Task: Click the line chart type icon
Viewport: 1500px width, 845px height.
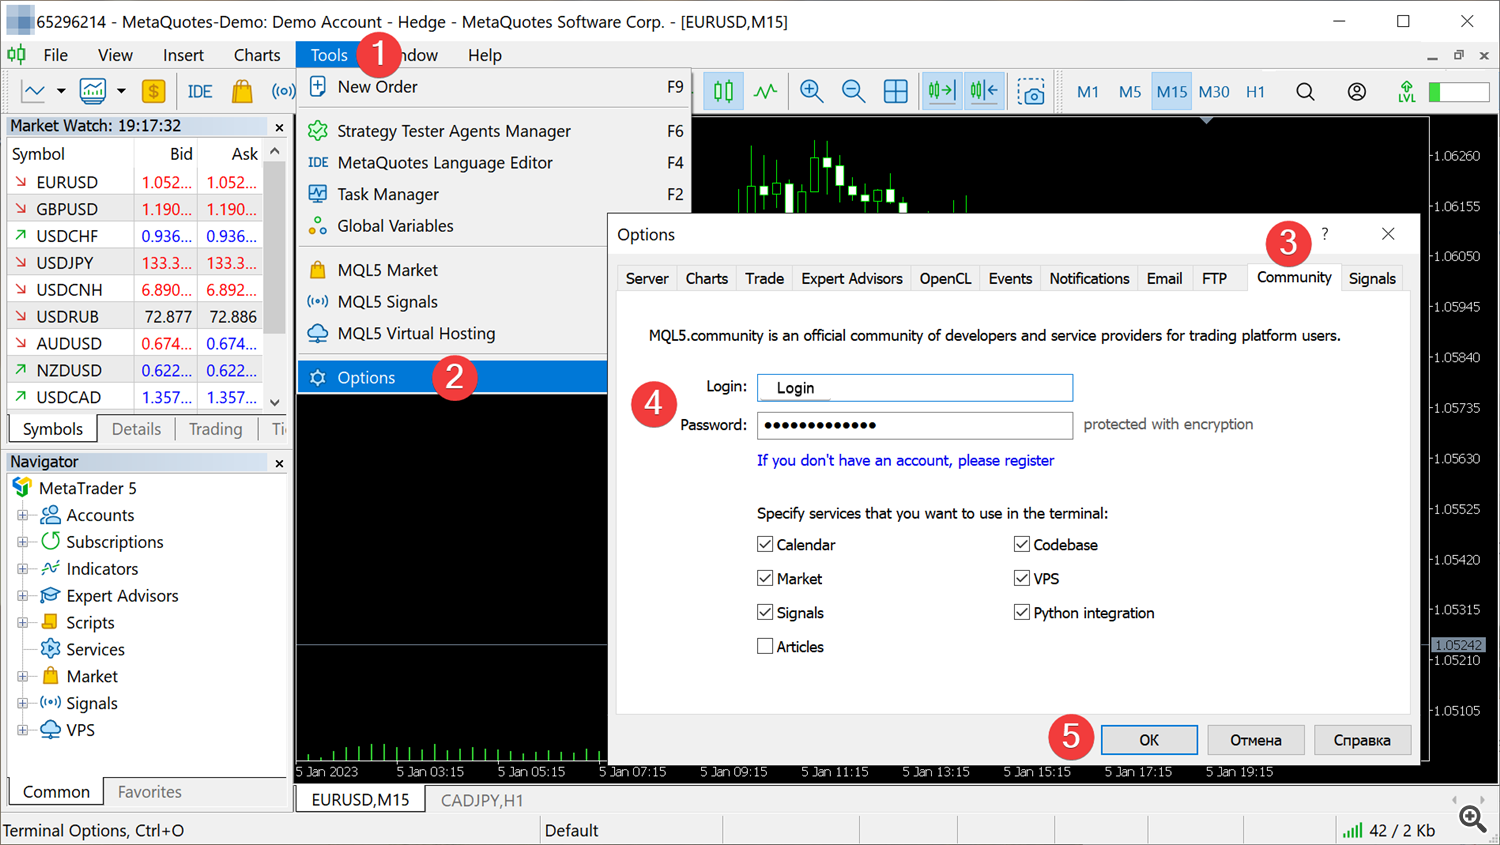Action: 33,92
